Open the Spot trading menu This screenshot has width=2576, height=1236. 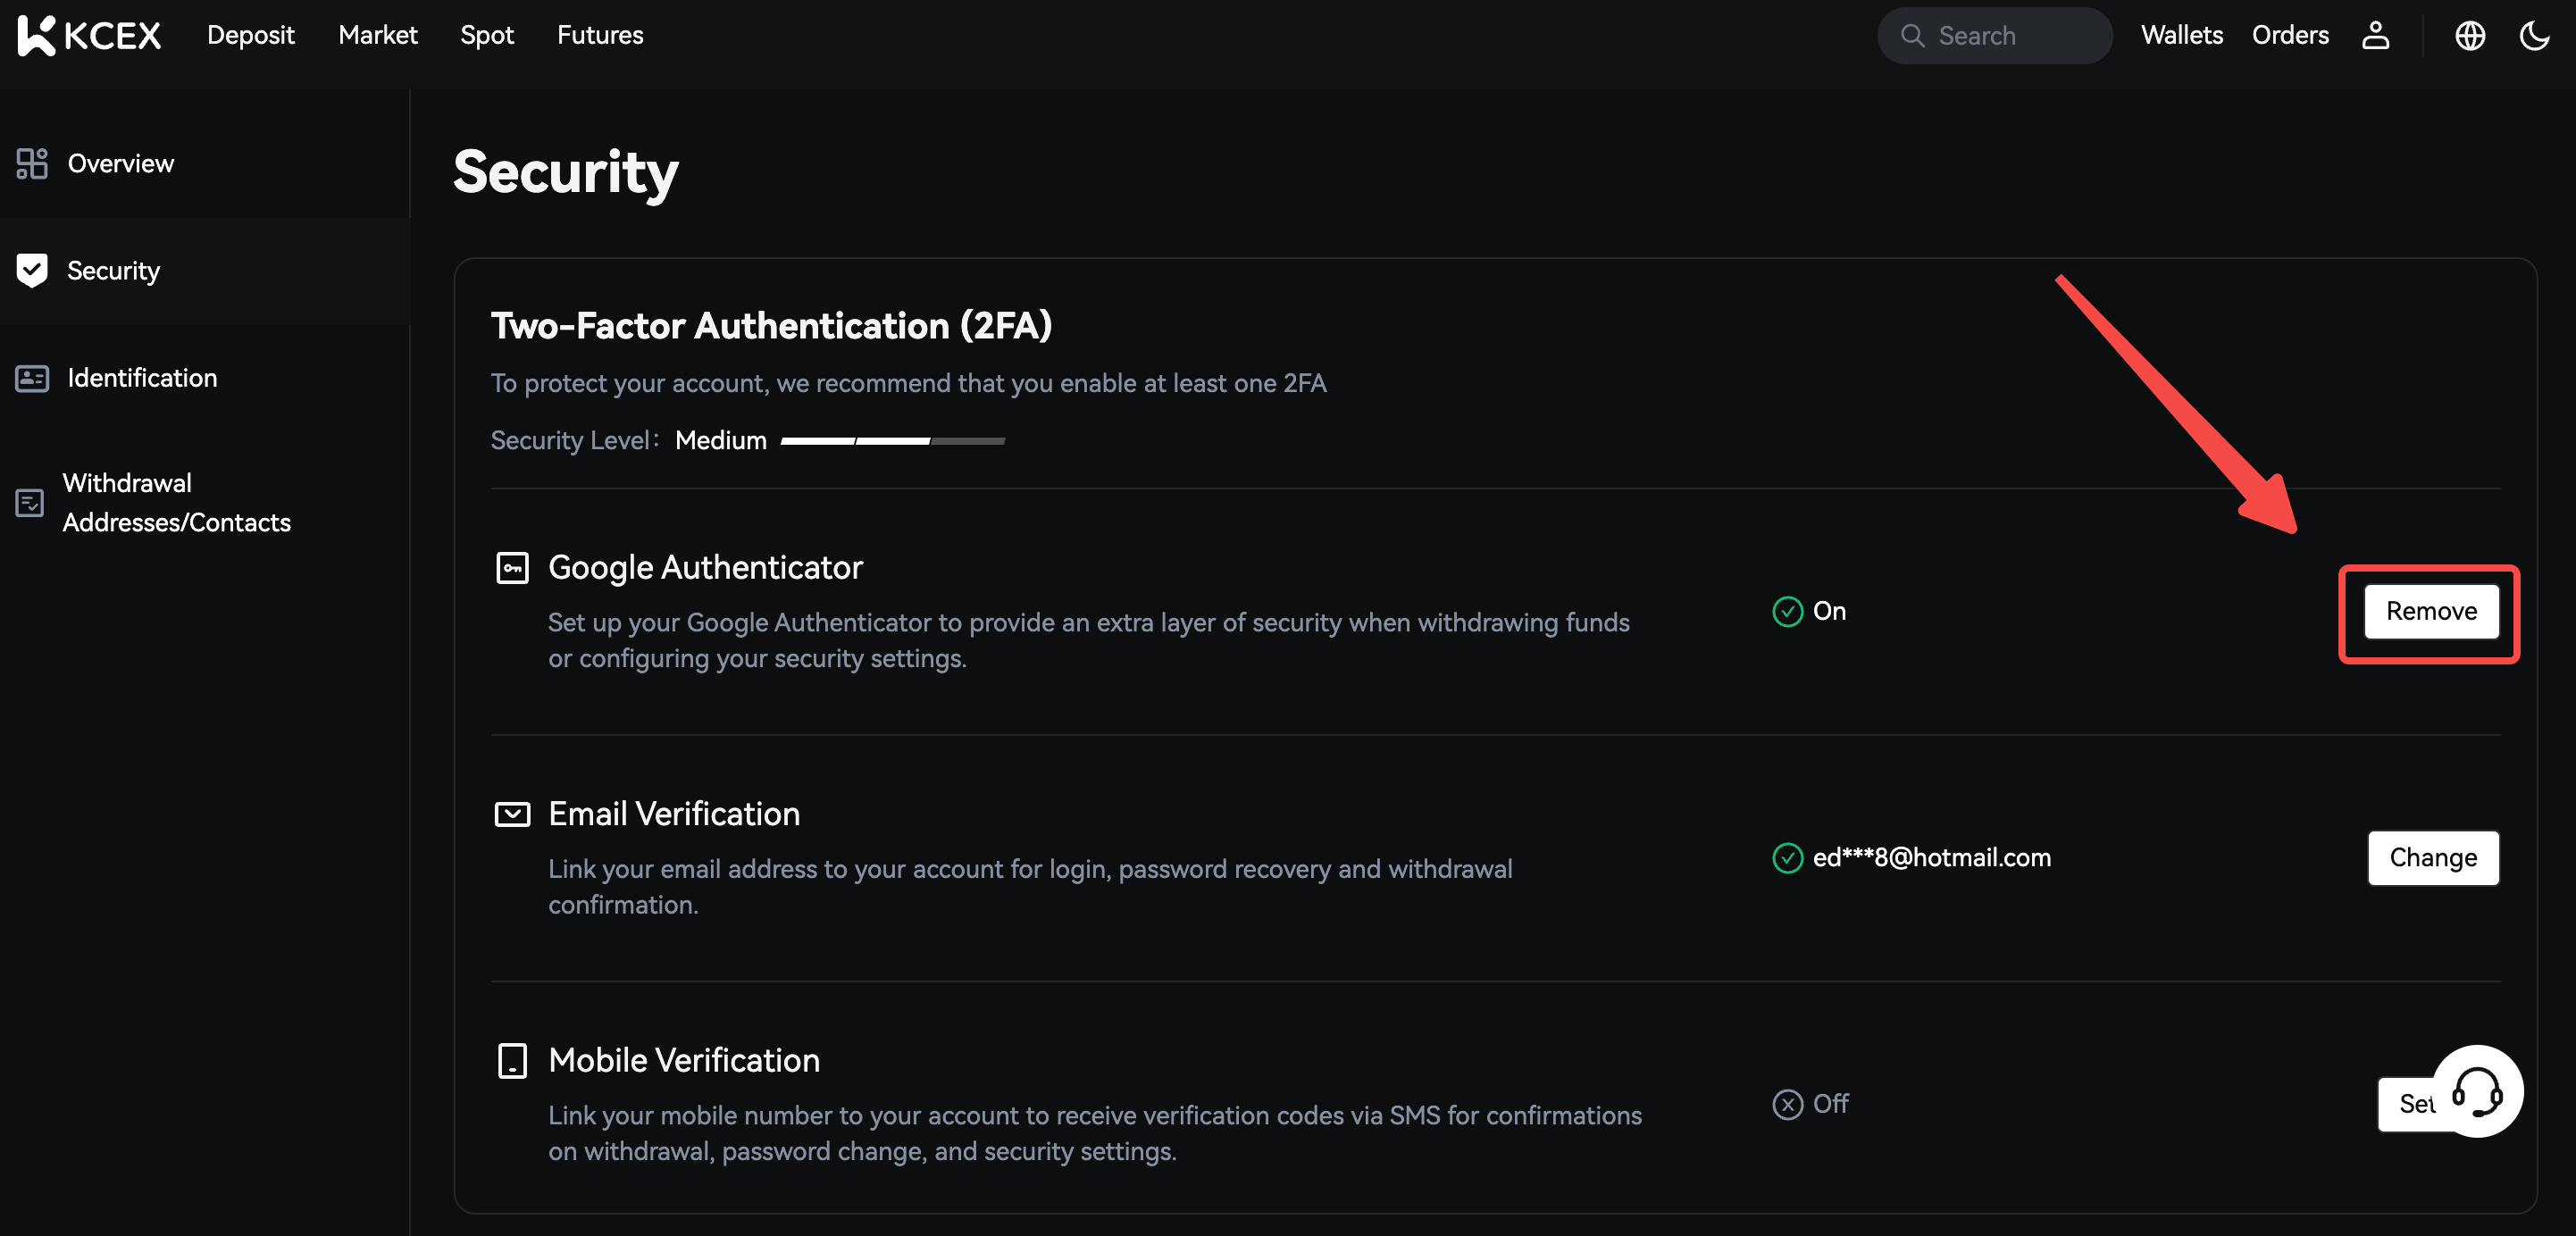[x=486, y=35]
